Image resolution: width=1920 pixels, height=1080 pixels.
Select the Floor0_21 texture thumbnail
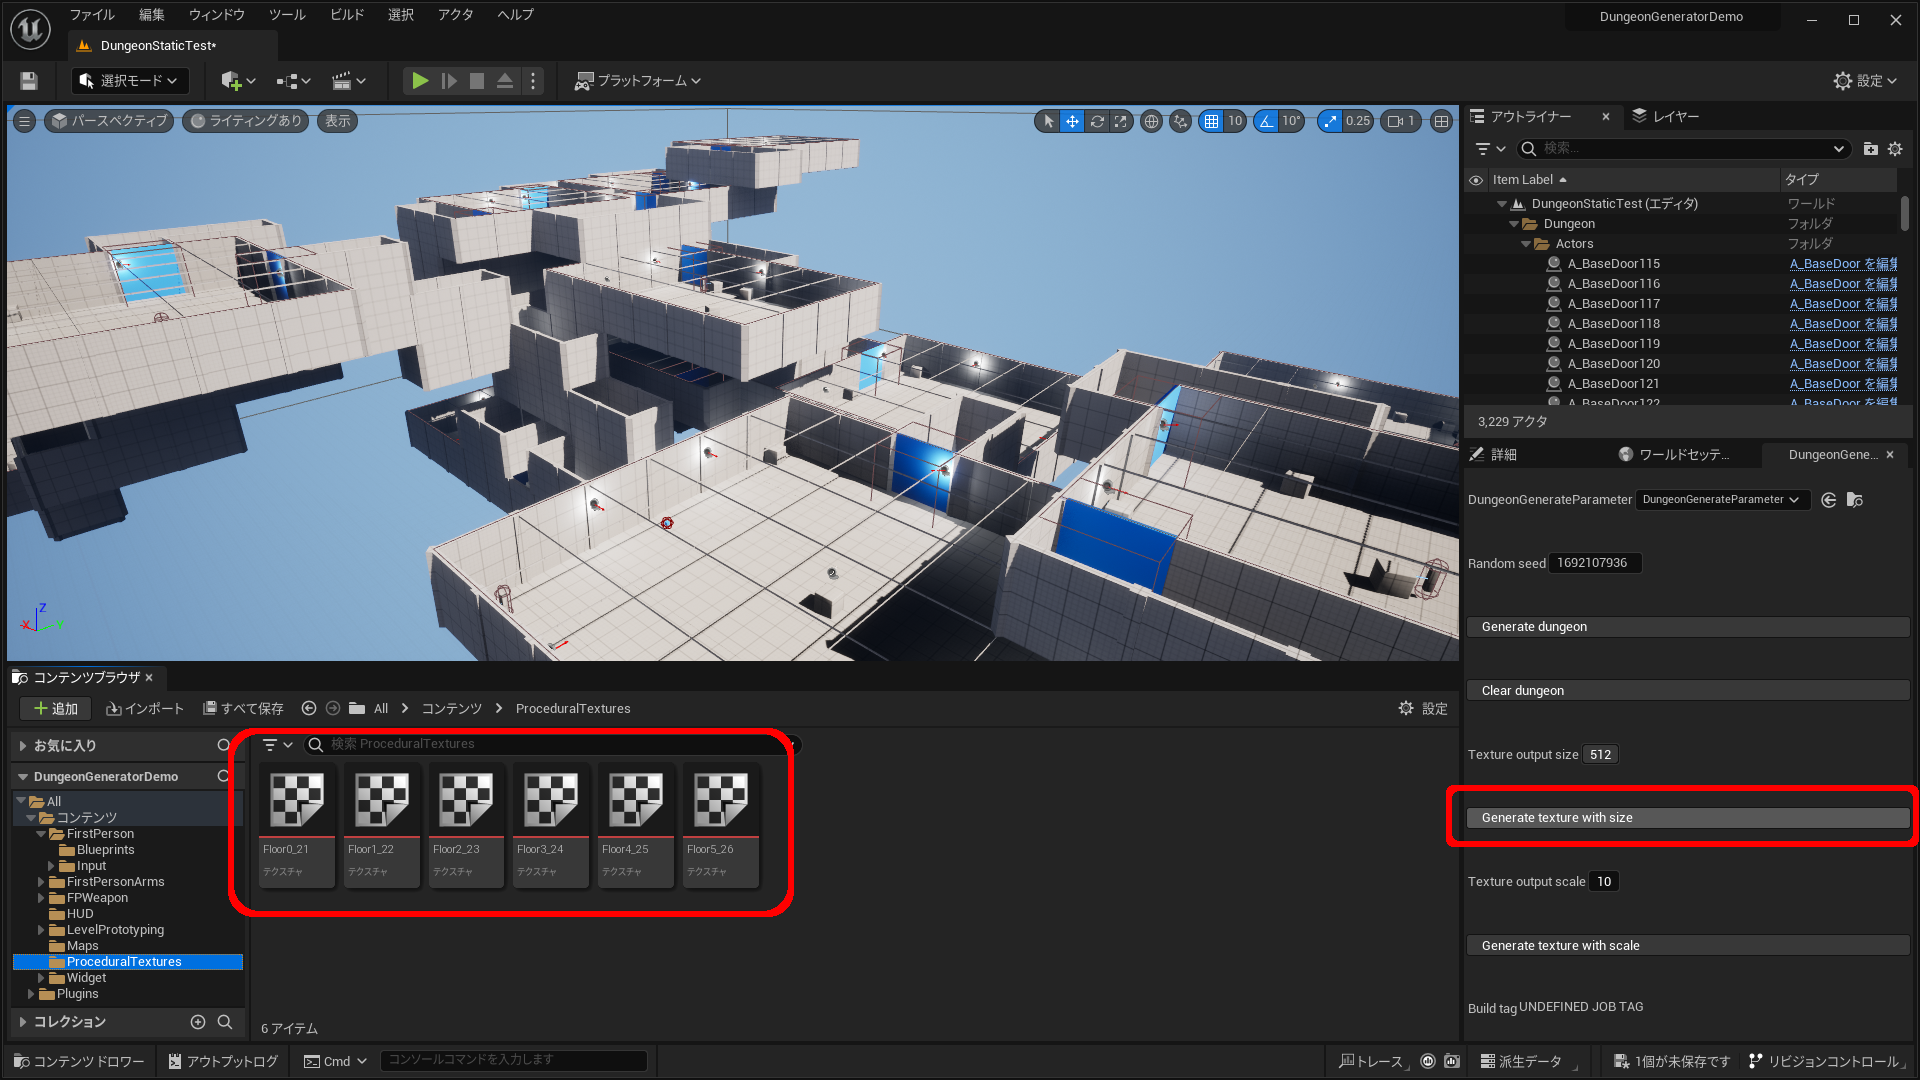coord(297,826)
